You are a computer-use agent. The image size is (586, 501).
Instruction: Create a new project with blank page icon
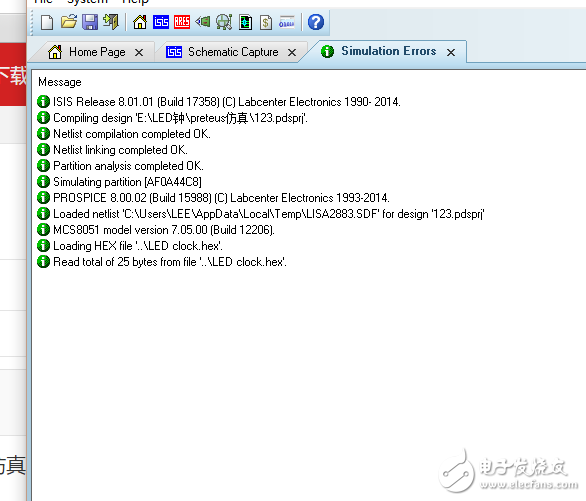(47, 22)
